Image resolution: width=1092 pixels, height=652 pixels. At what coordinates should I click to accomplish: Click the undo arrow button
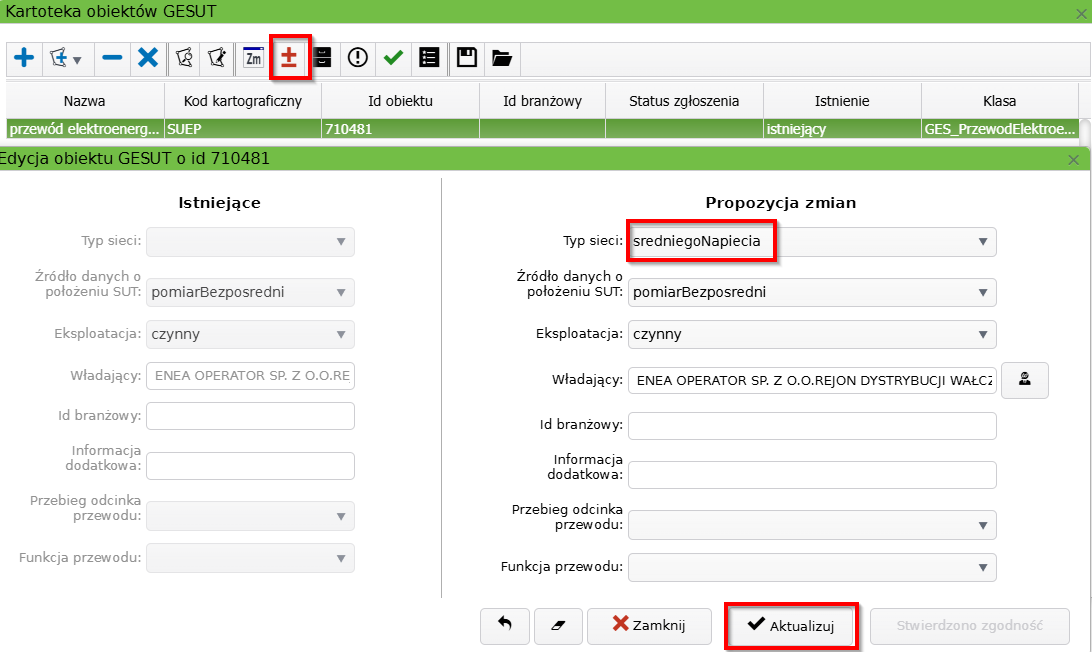coord(505,625)
